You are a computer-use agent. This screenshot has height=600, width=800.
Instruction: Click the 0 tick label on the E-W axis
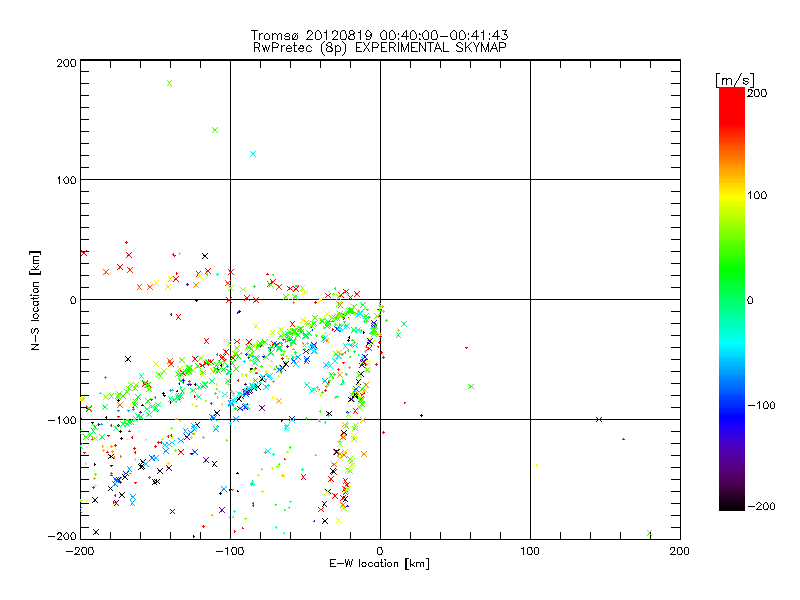(x=380, y=551)
